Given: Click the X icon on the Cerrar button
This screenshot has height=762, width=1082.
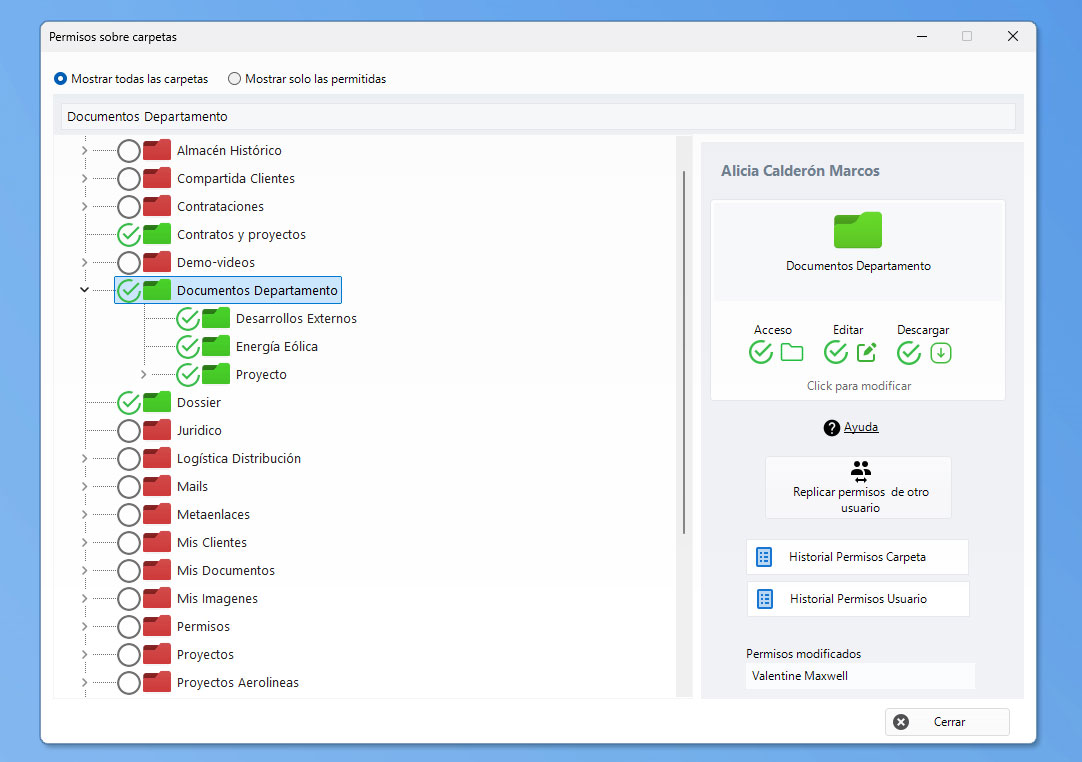Looking at the screenshot, I should pos(901,722).
